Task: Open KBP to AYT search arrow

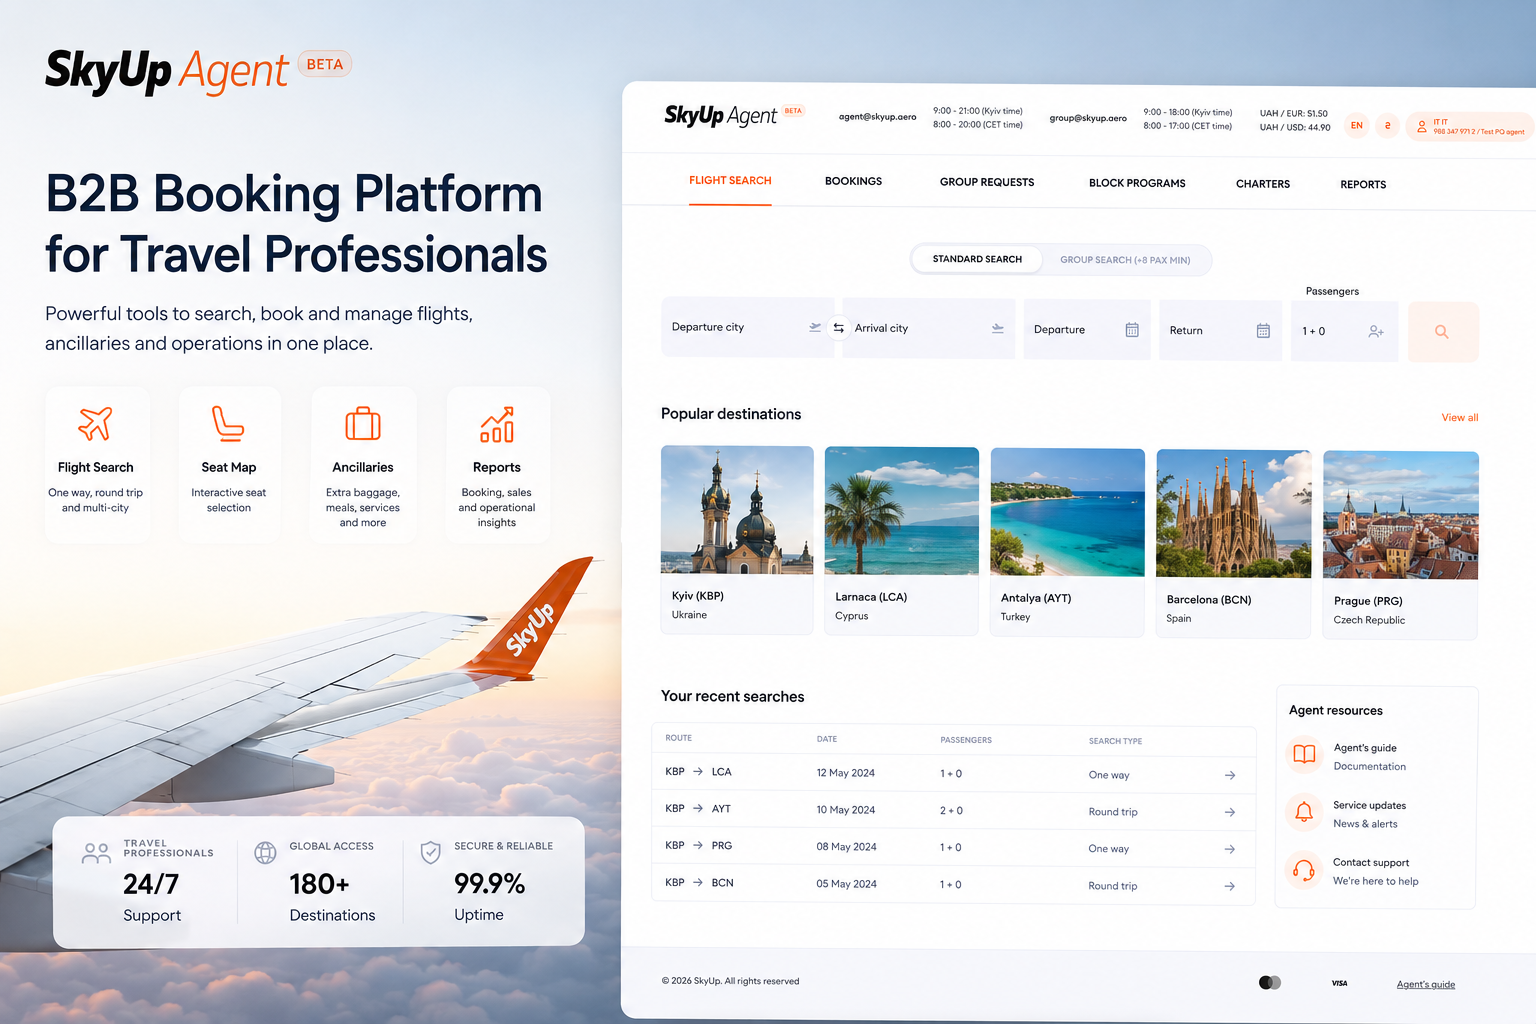Action: click(x=1230, y=812)
